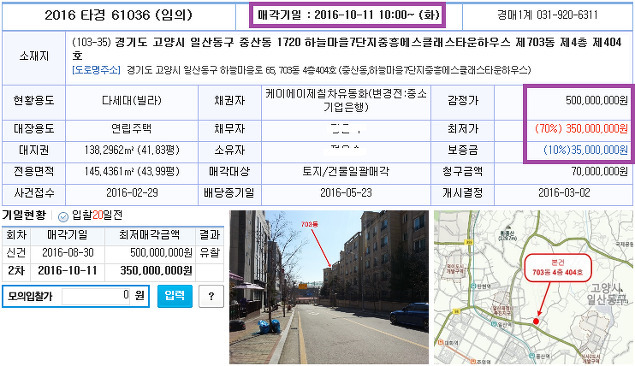Select case number 2016 타경 61036 text

(118, 15)
